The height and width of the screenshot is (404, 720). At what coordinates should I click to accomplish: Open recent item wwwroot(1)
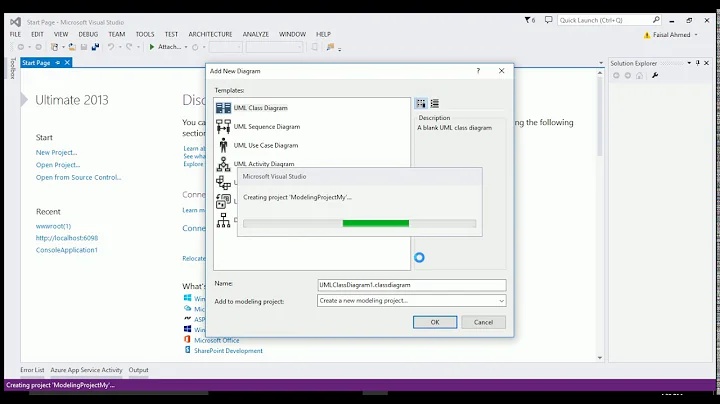(53, 226)
